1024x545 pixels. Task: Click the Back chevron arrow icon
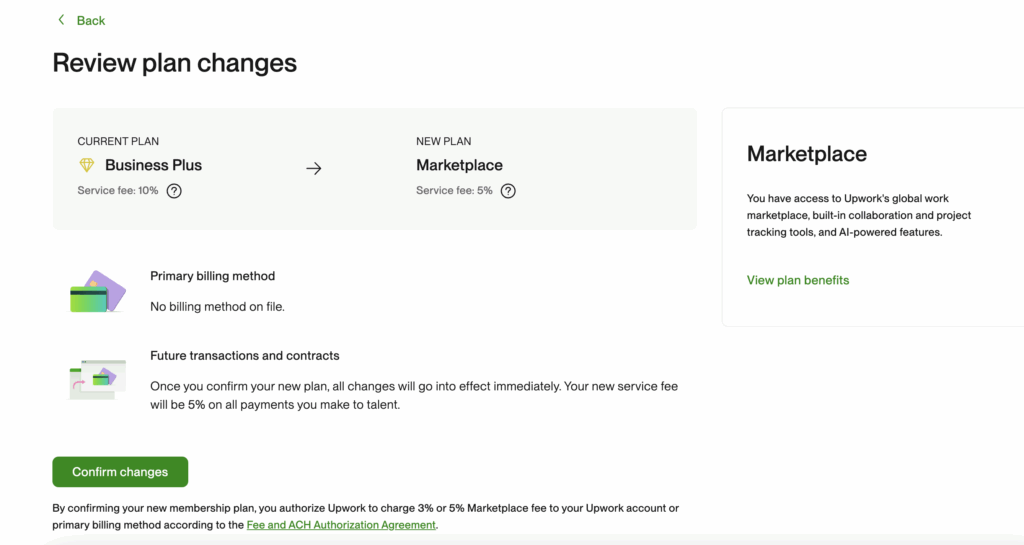[61, 20]
